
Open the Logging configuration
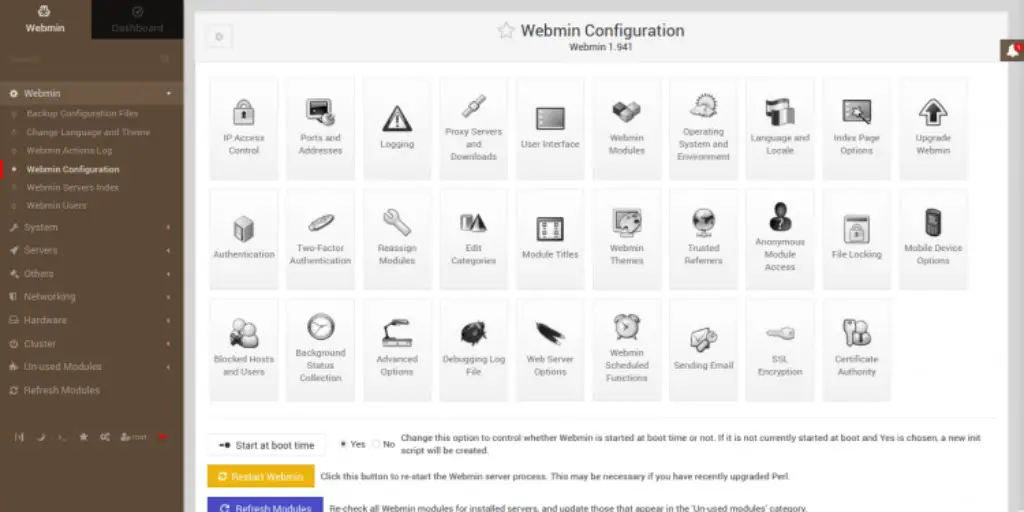[x=397, y=128]
